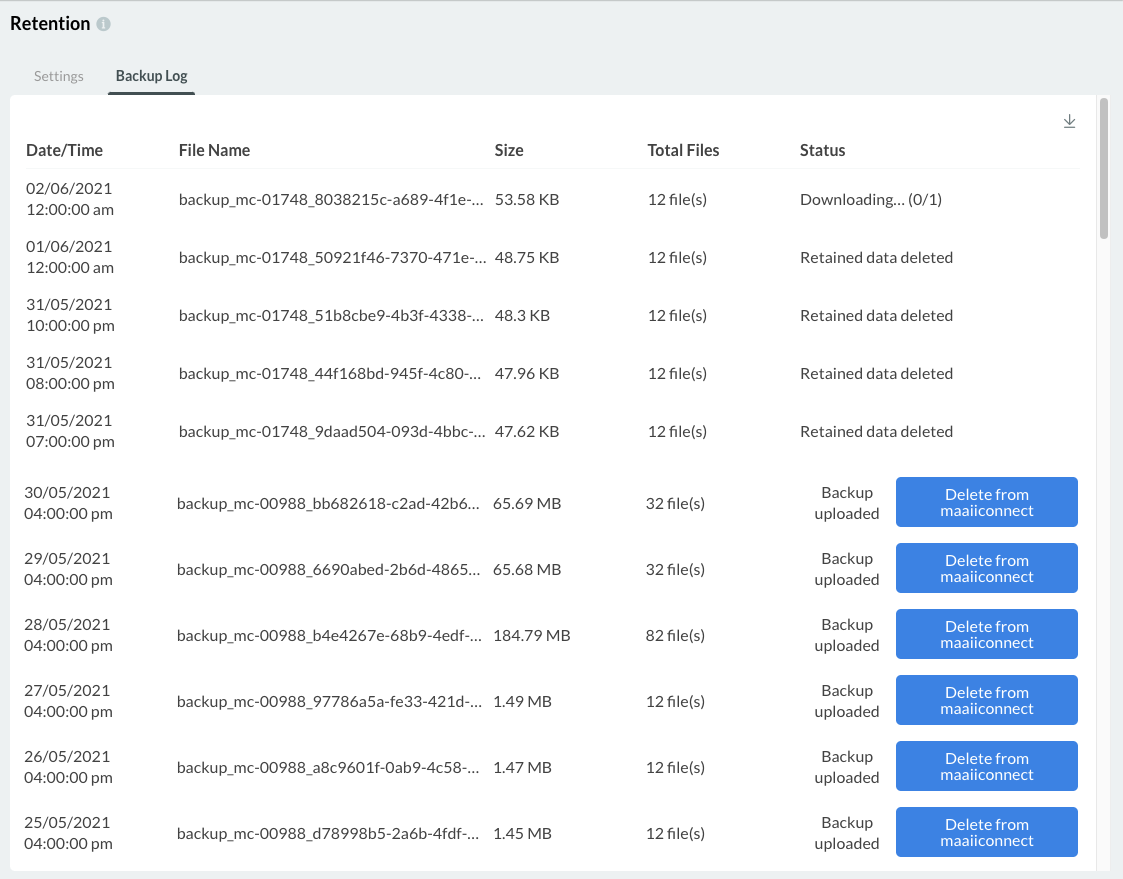Viewport: 1123px width, 879px height.
Task: Click Retained data deleted status for 01/06/2021
Action: 877,258
